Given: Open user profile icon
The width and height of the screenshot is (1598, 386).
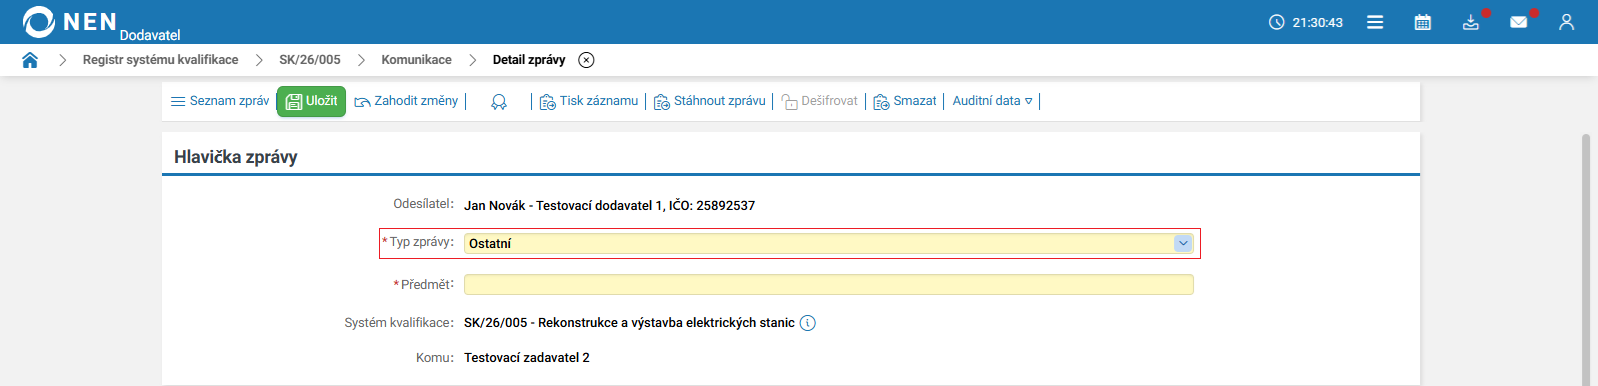Looking at the screenshot, I should point(1566,22).
